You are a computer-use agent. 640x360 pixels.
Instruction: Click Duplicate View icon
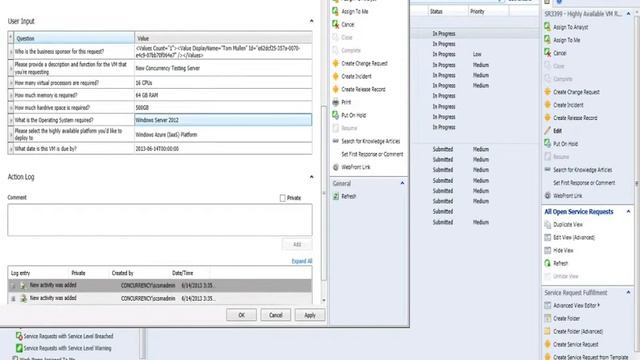click(547, 224)
